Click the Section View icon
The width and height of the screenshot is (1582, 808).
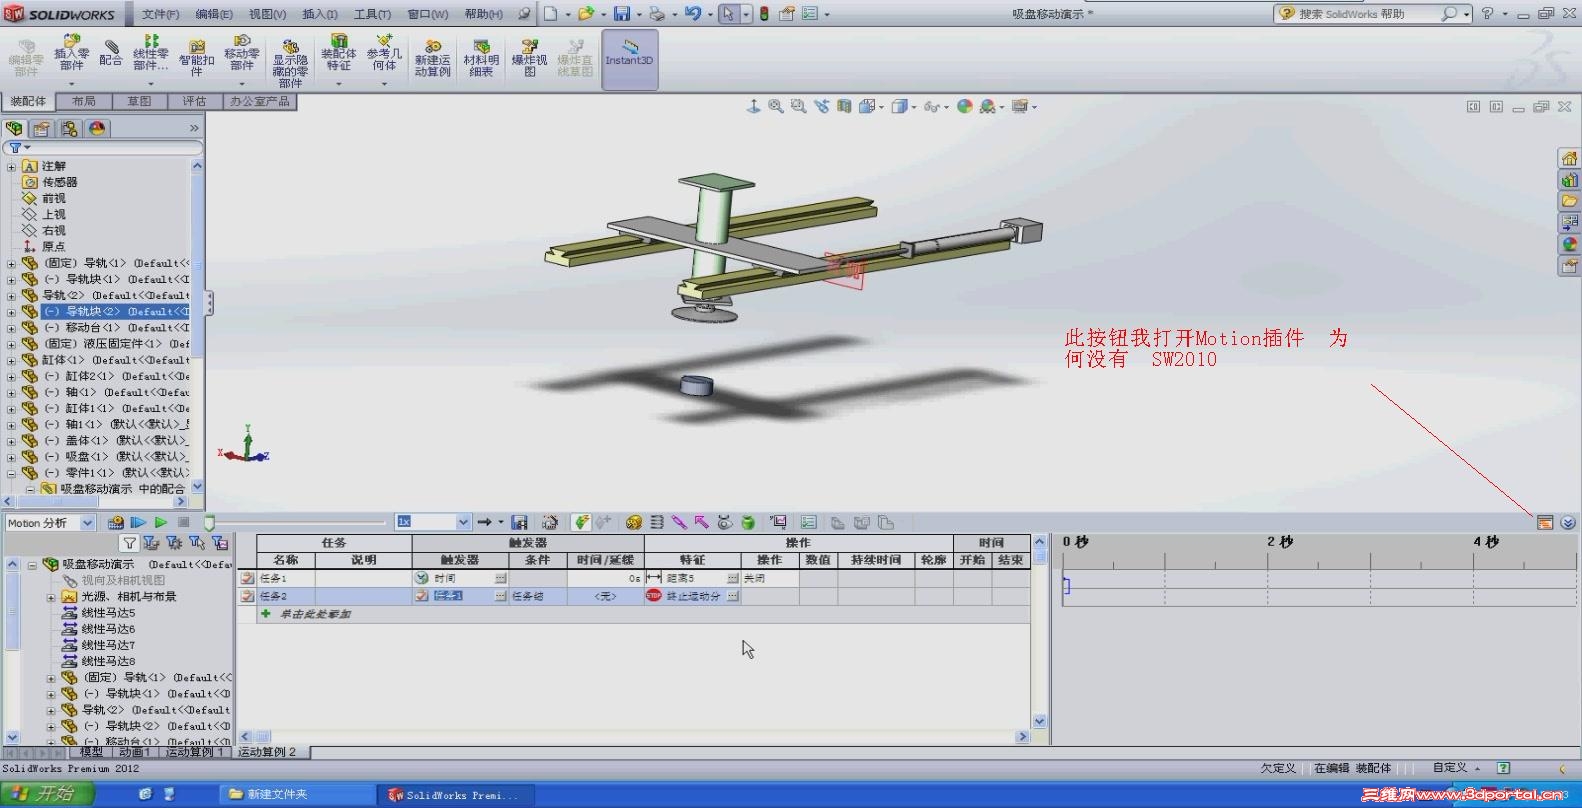pos(845,106)
